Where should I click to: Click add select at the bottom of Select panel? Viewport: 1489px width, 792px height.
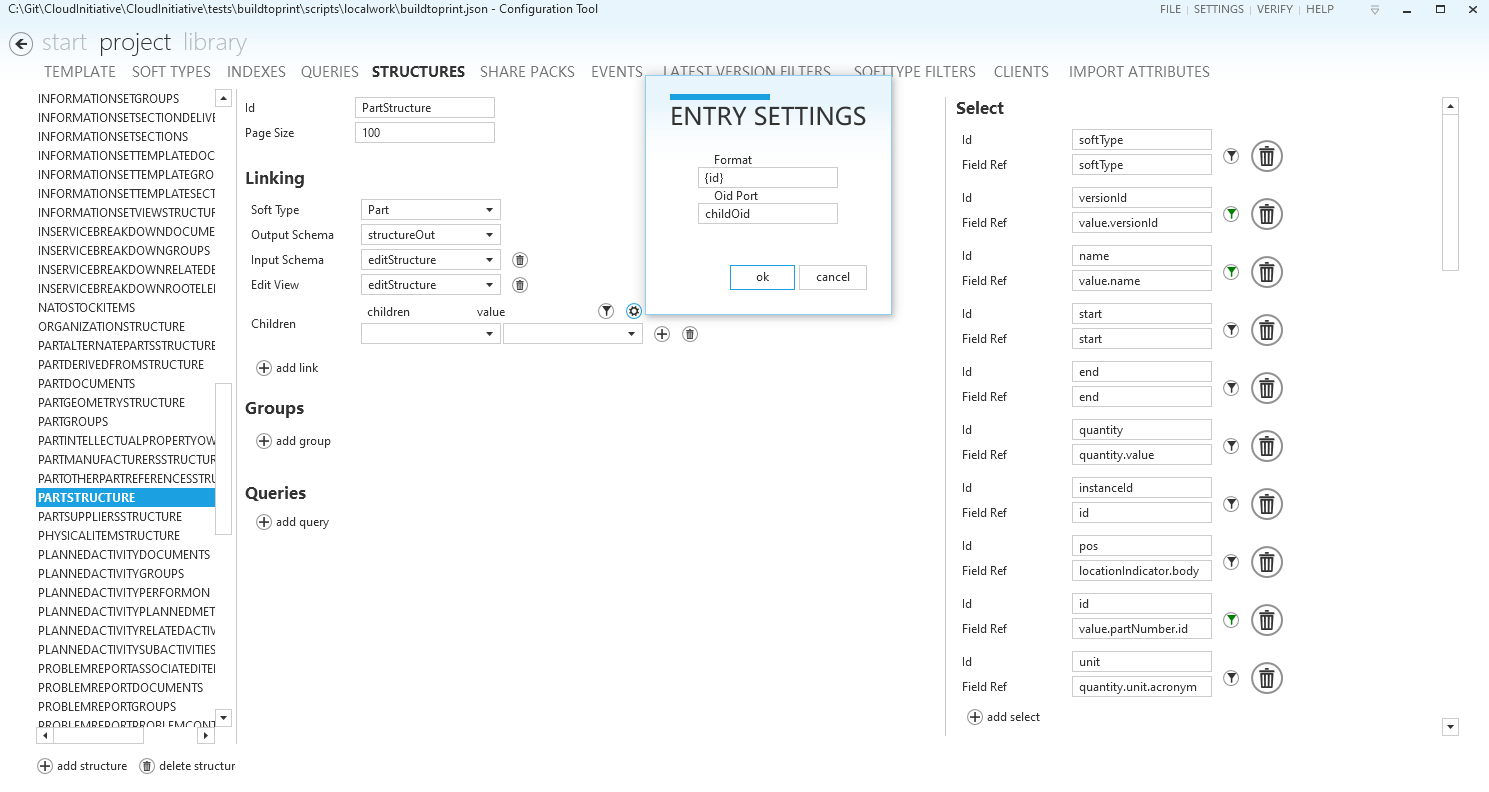(1004, 717)
